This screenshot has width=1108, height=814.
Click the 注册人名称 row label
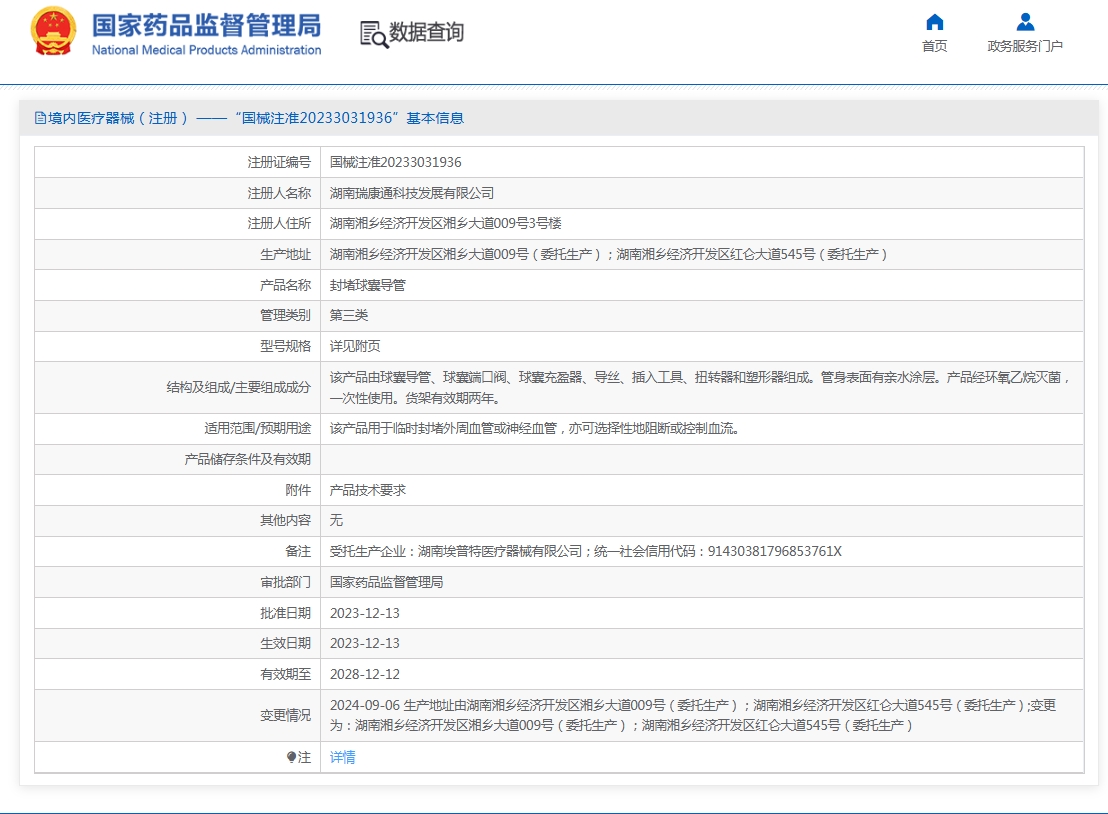279,193
